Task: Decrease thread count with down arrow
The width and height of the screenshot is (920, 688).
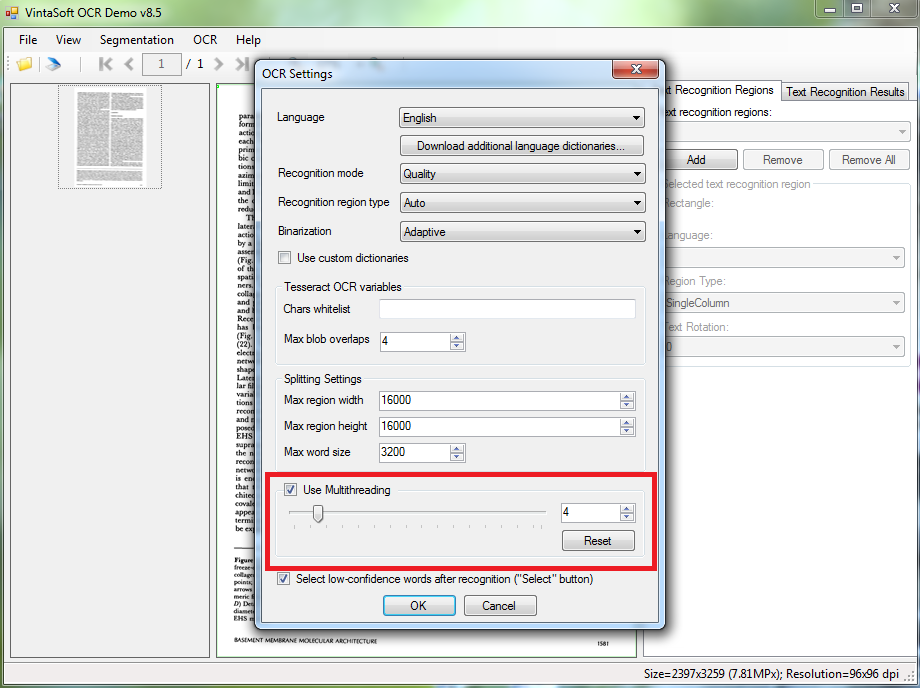Action: click(x=627, y=517)
